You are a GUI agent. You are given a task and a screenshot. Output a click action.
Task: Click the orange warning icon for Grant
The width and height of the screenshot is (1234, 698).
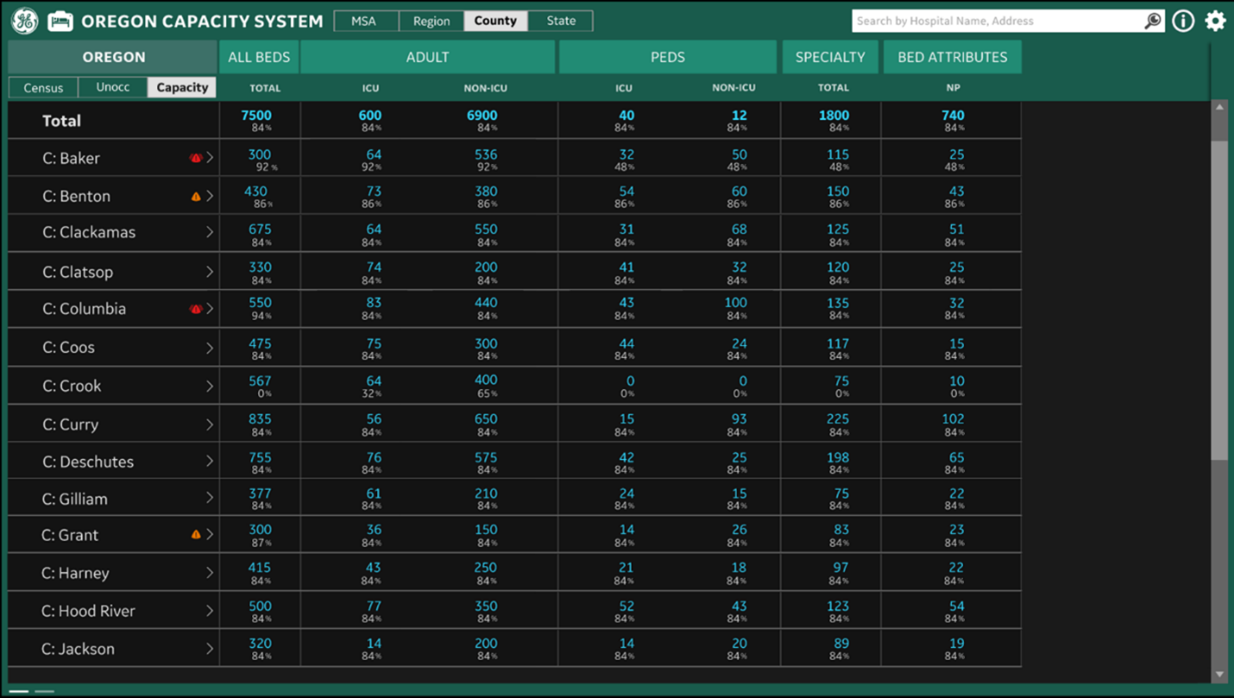tap(196, 535)
